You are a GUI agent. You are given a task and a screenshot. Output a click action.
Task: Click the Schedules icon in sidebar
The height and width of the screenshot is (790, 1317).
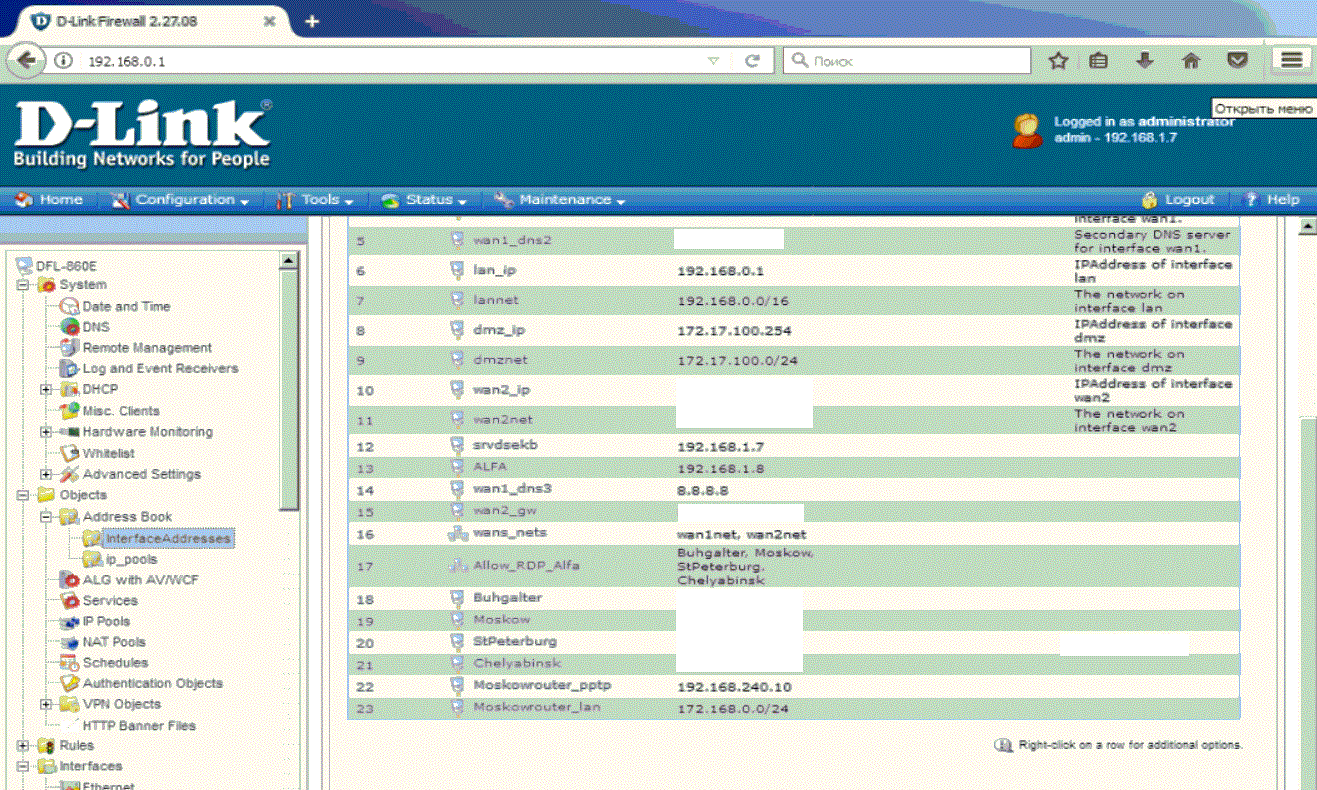coord(70,663)
